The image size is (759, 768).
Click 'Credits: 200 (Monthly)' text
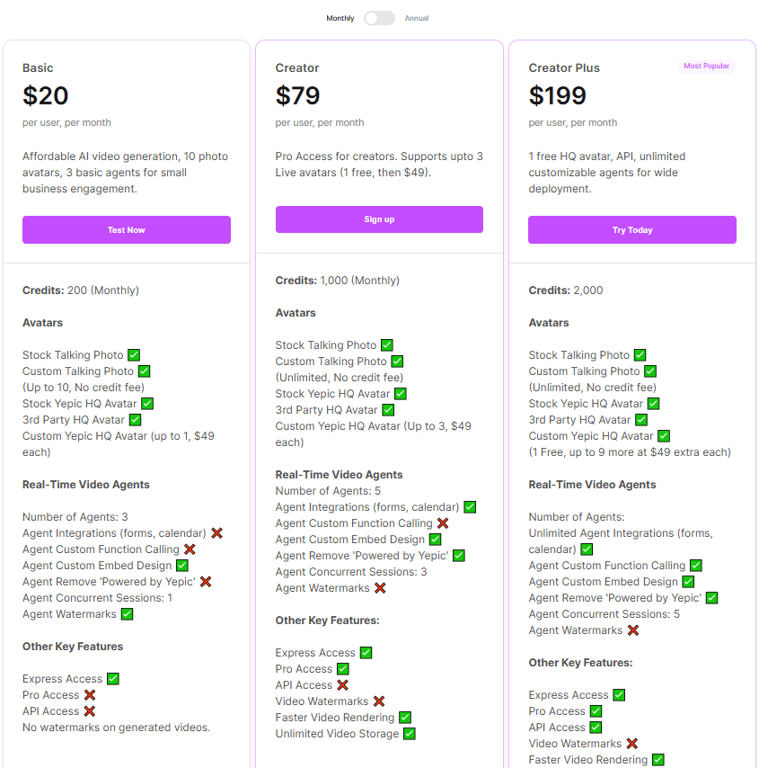point(81,290)
